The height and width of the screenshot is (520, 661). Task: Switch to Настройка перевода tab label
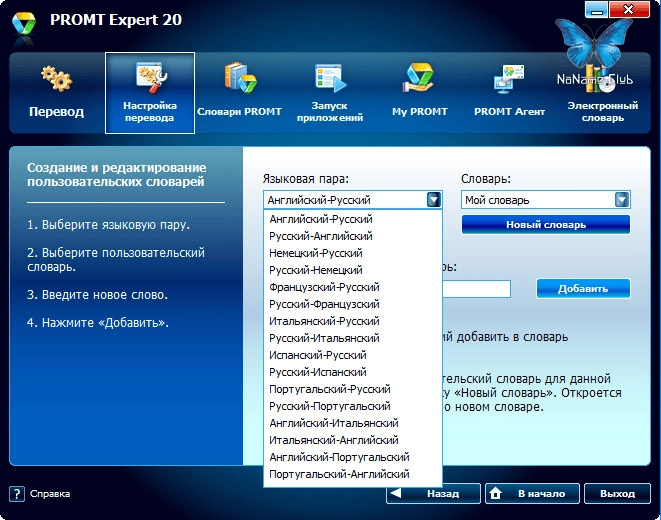(x=150, y=112)
